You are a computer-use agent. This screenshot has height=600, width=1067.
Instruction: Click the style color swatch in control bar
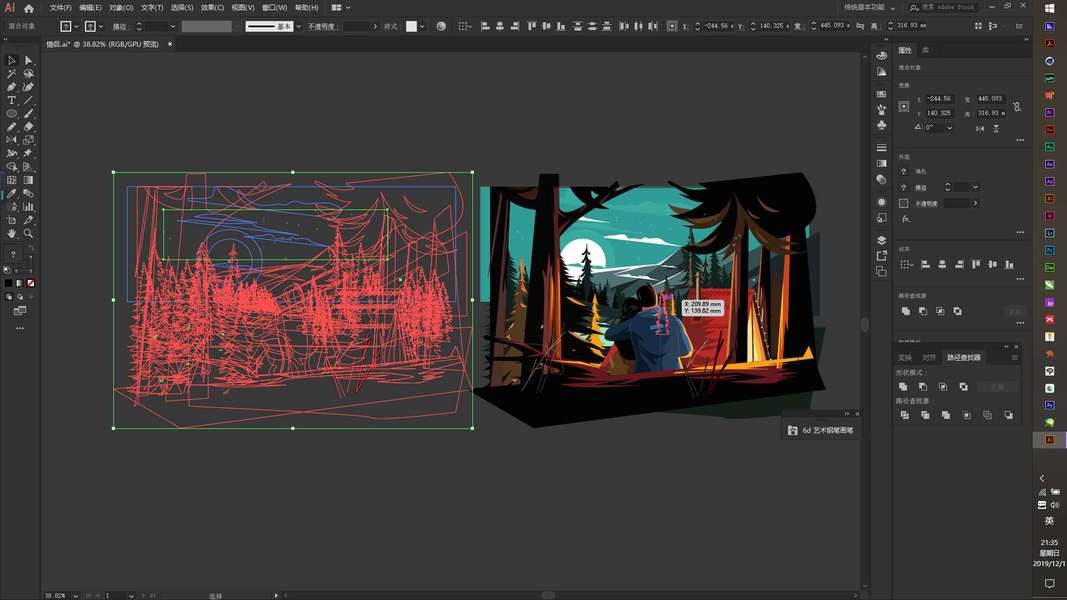point(412,26)
